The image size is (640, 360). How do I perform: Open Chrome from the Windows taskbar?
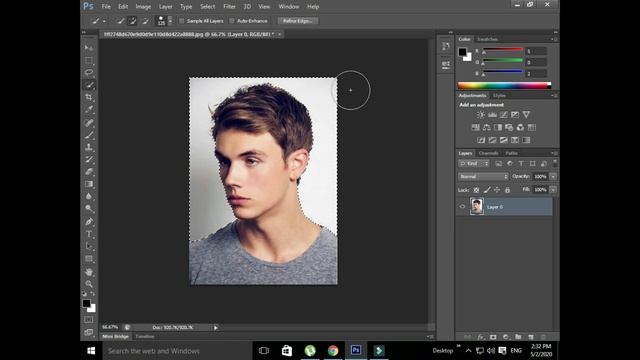coord(333,351)
